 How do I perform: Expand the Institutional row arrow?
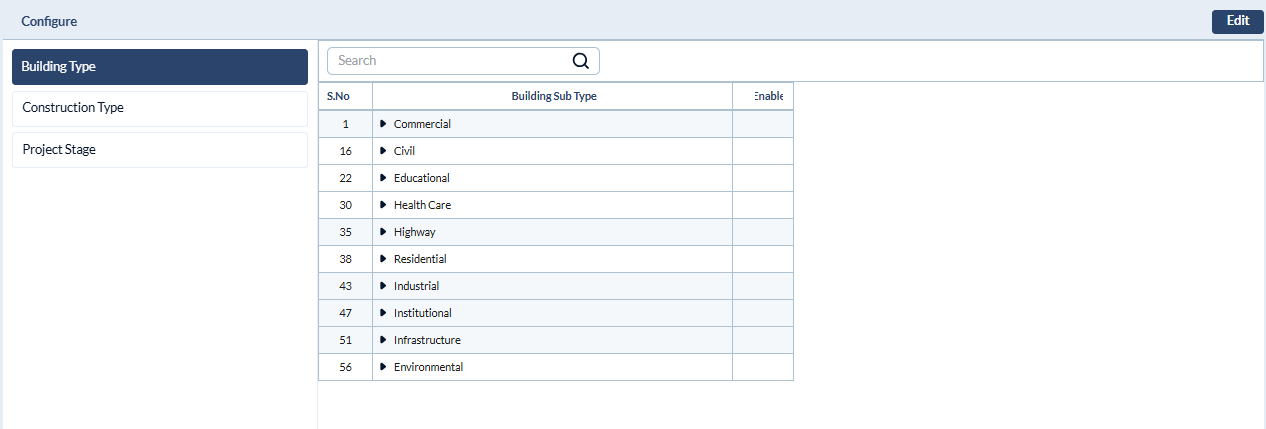coord(383,313)
